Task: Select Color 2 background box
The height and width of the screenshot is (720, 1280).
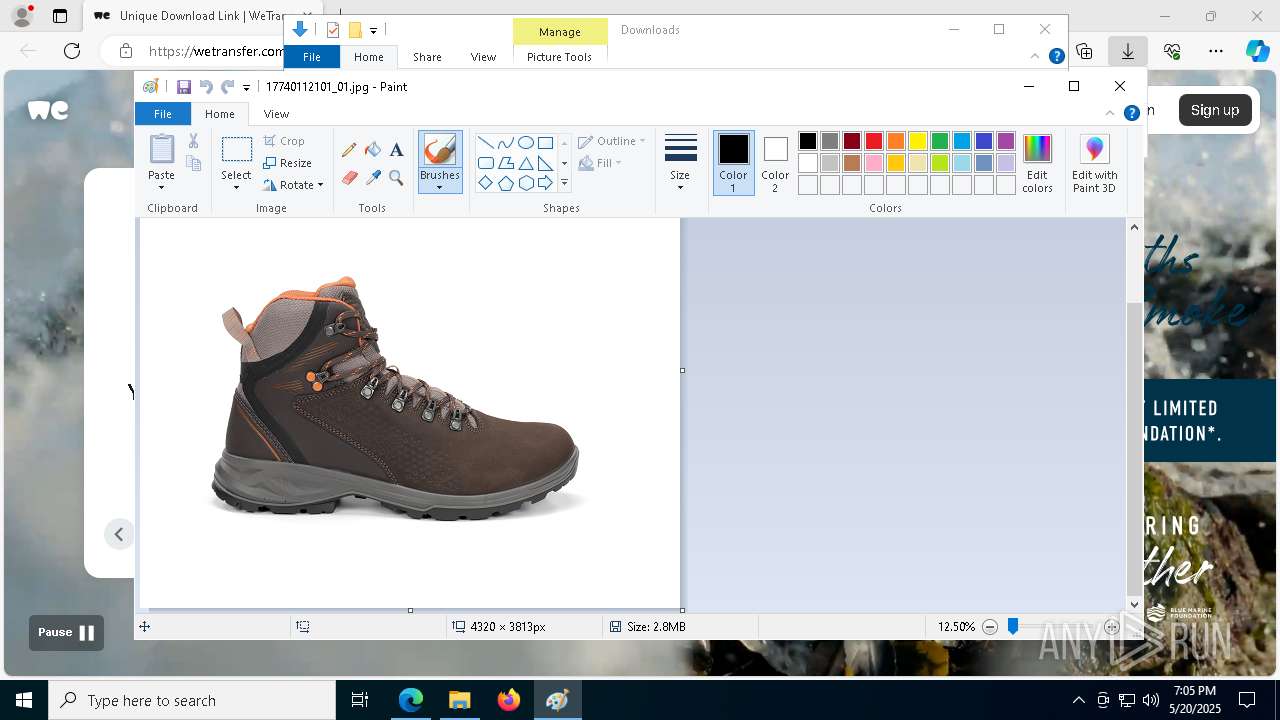Action: (775, 163)
